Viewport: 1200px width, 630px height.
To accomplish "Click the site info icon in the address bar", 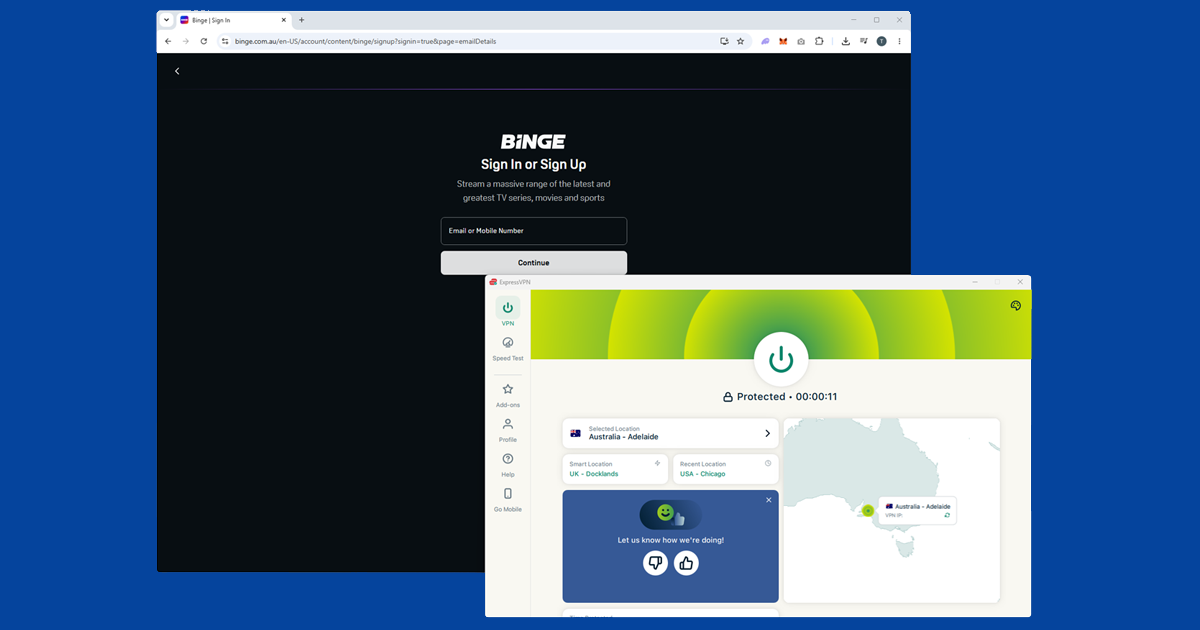I will (x=225, y=41).
